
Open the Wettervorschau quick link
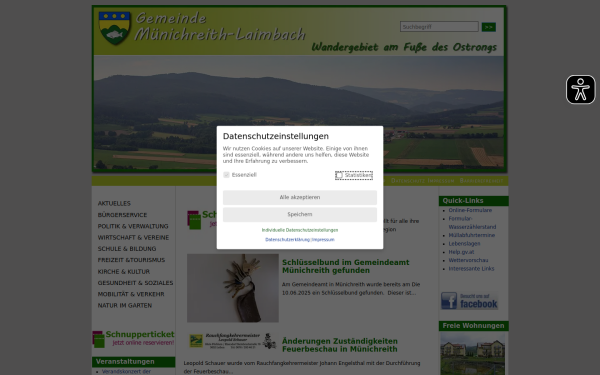tap(468, 261)
